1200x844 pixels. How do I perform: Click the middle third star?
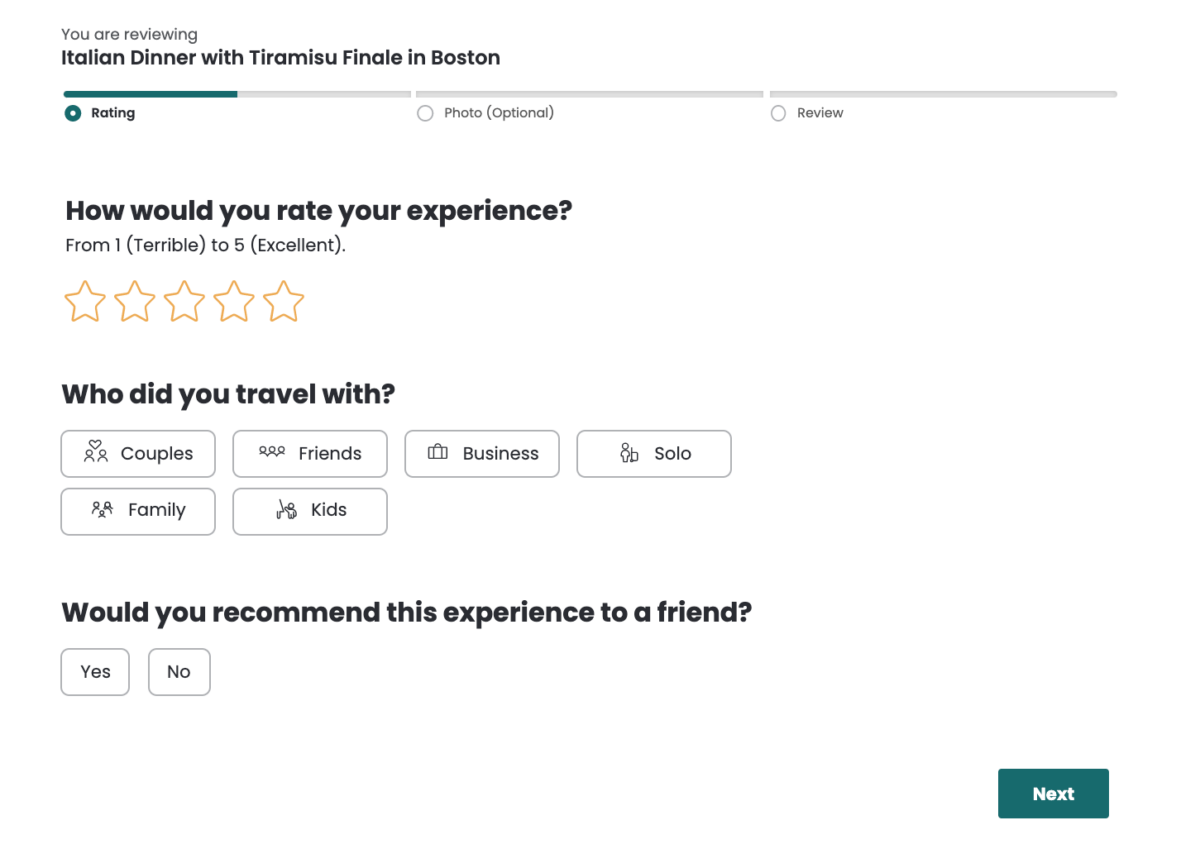pos(184,301)
